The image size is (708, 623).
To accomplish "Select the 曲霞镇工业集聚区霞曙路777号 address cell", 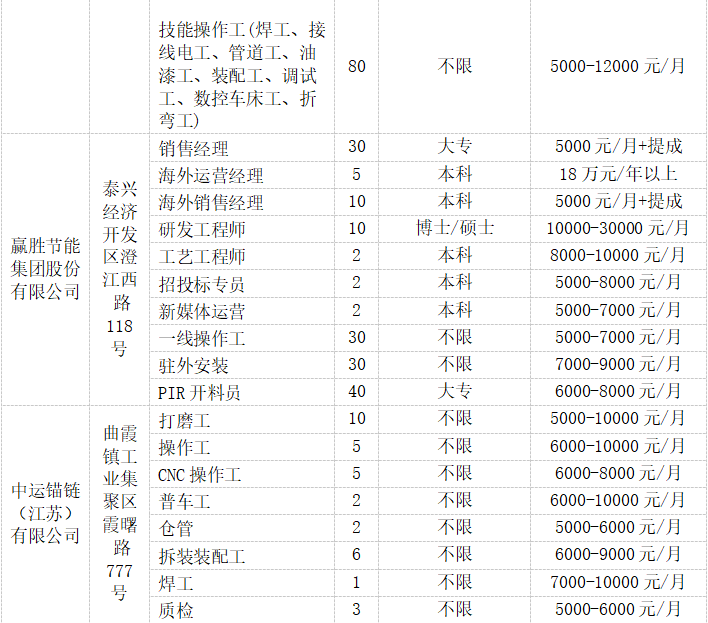I will 120,513.
